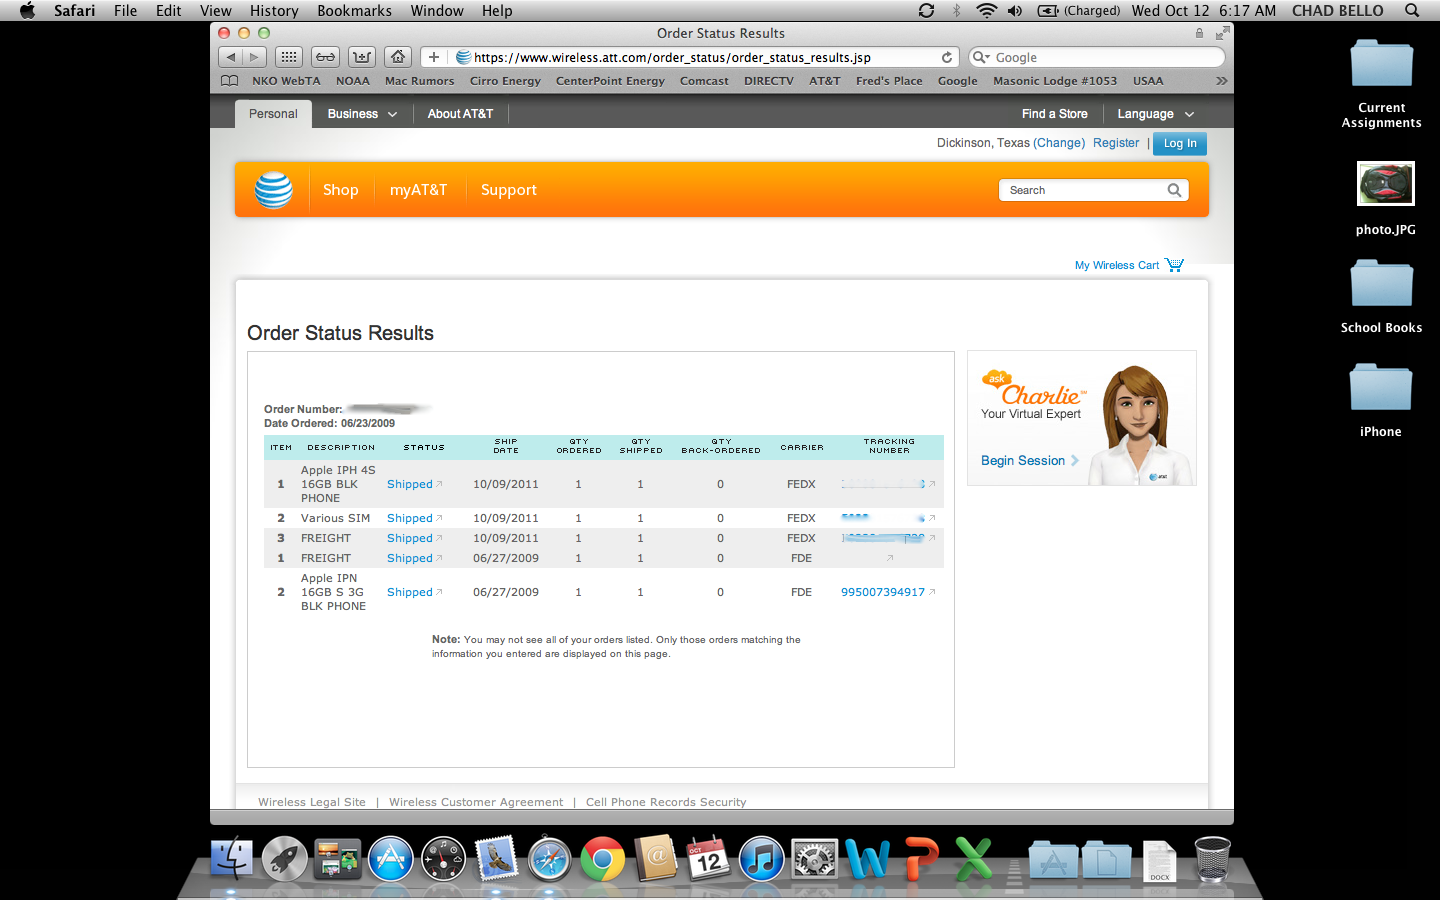Open the MacRumors bookmark
This screenshot has width=1440, height=900.
[x=419, y=81]
